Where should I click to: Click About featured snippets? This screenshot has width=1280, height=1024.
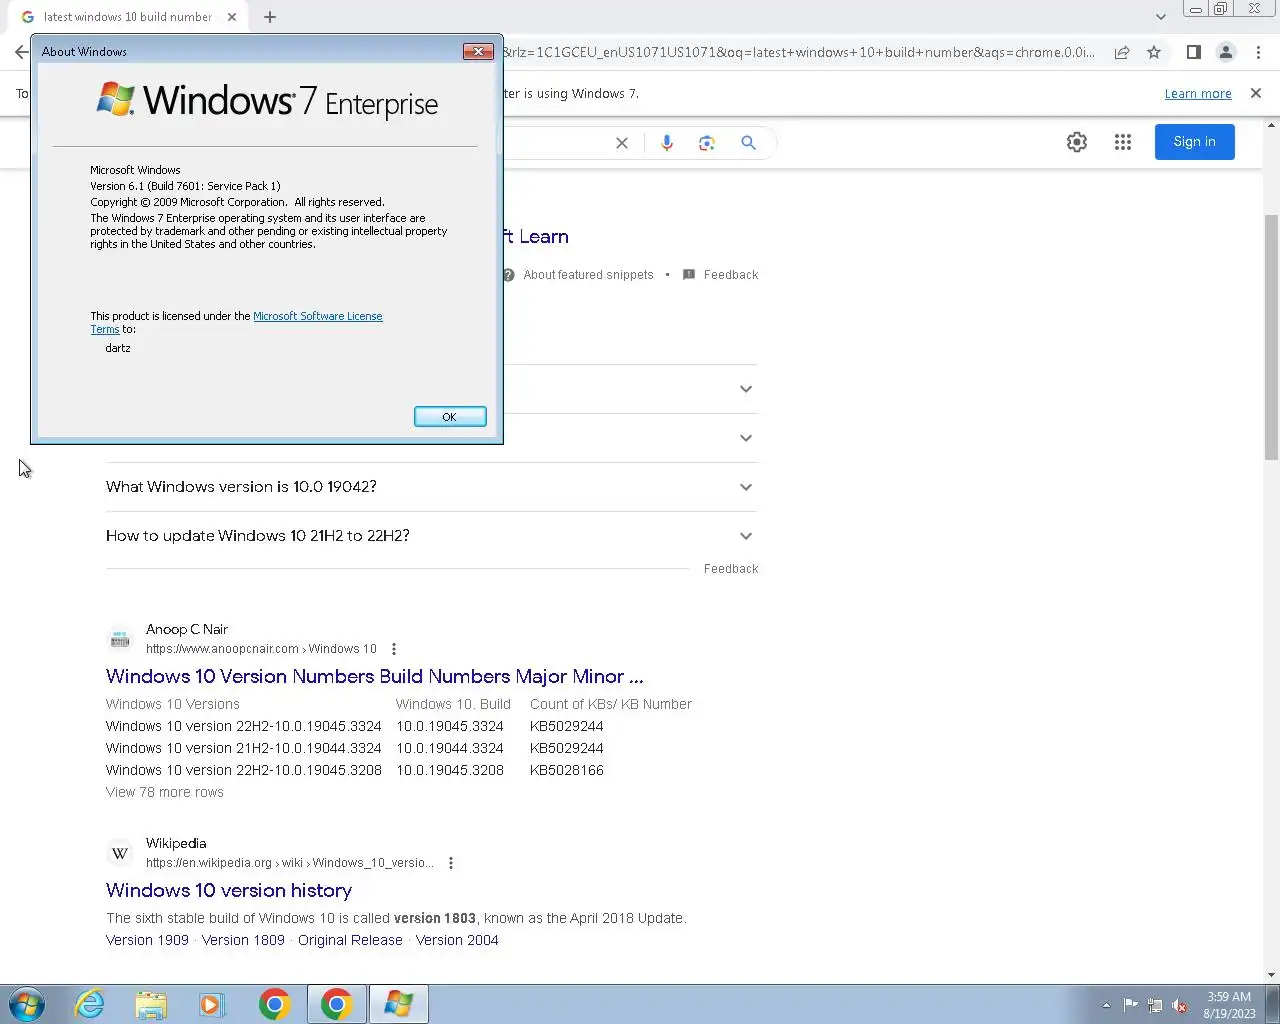(588, 275)
